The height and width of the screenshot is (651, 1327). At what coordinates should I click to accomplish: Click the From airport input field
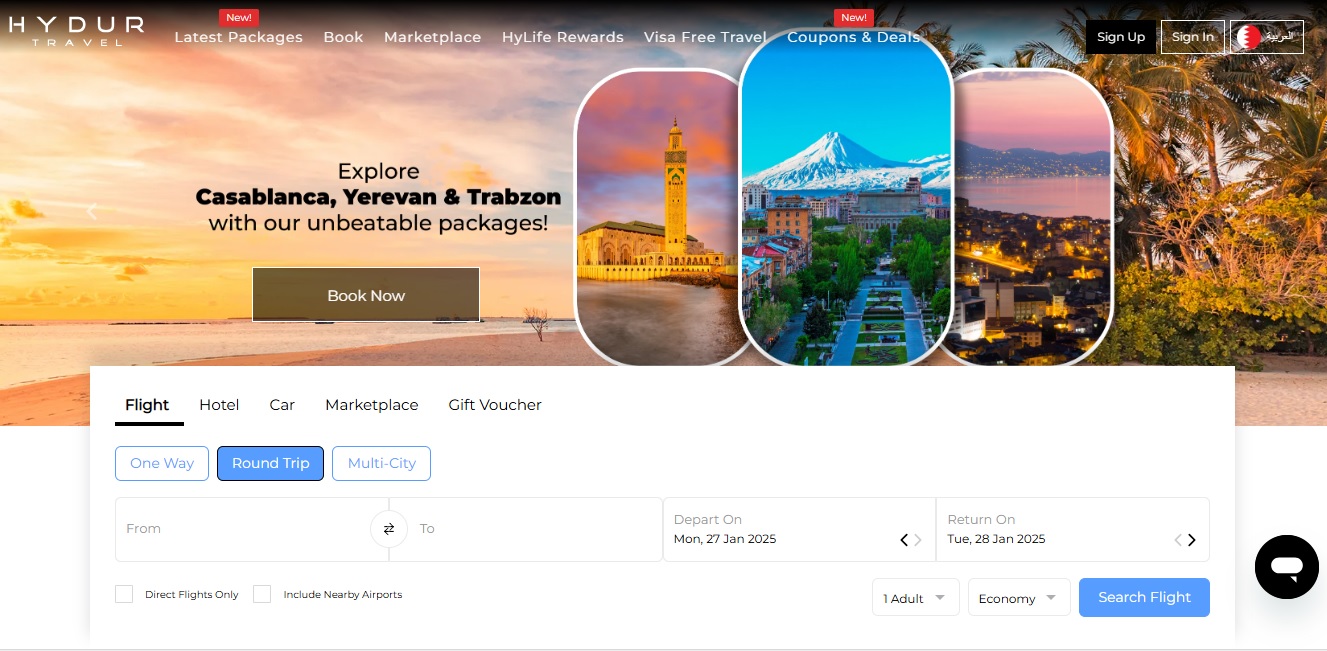243,529
